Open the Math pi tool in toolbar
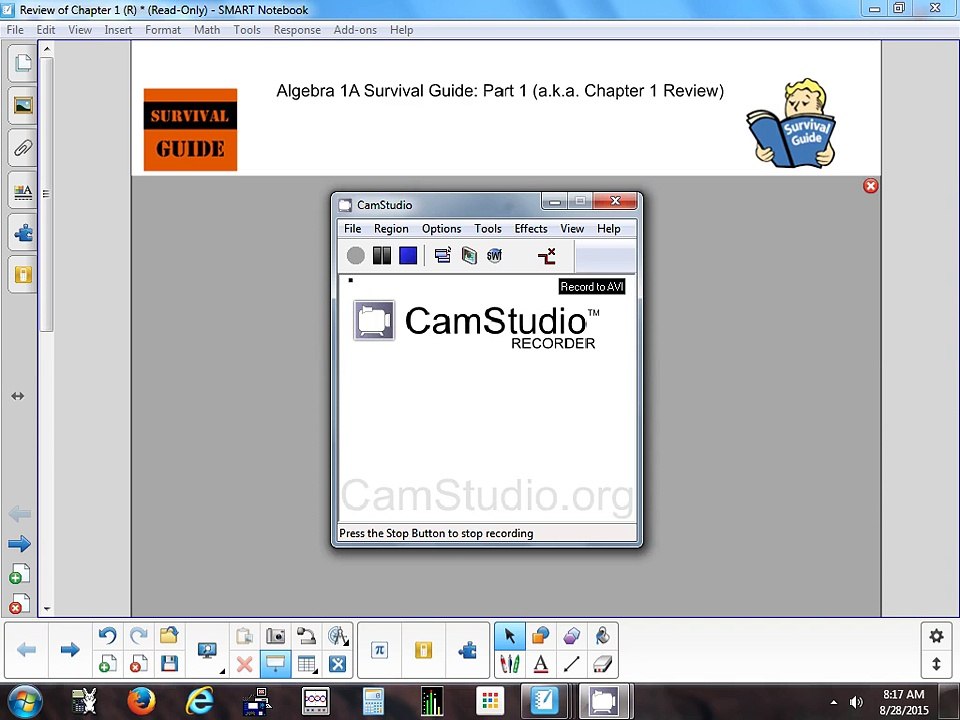The height and width of the screenshot is (720, 960). 380,650
